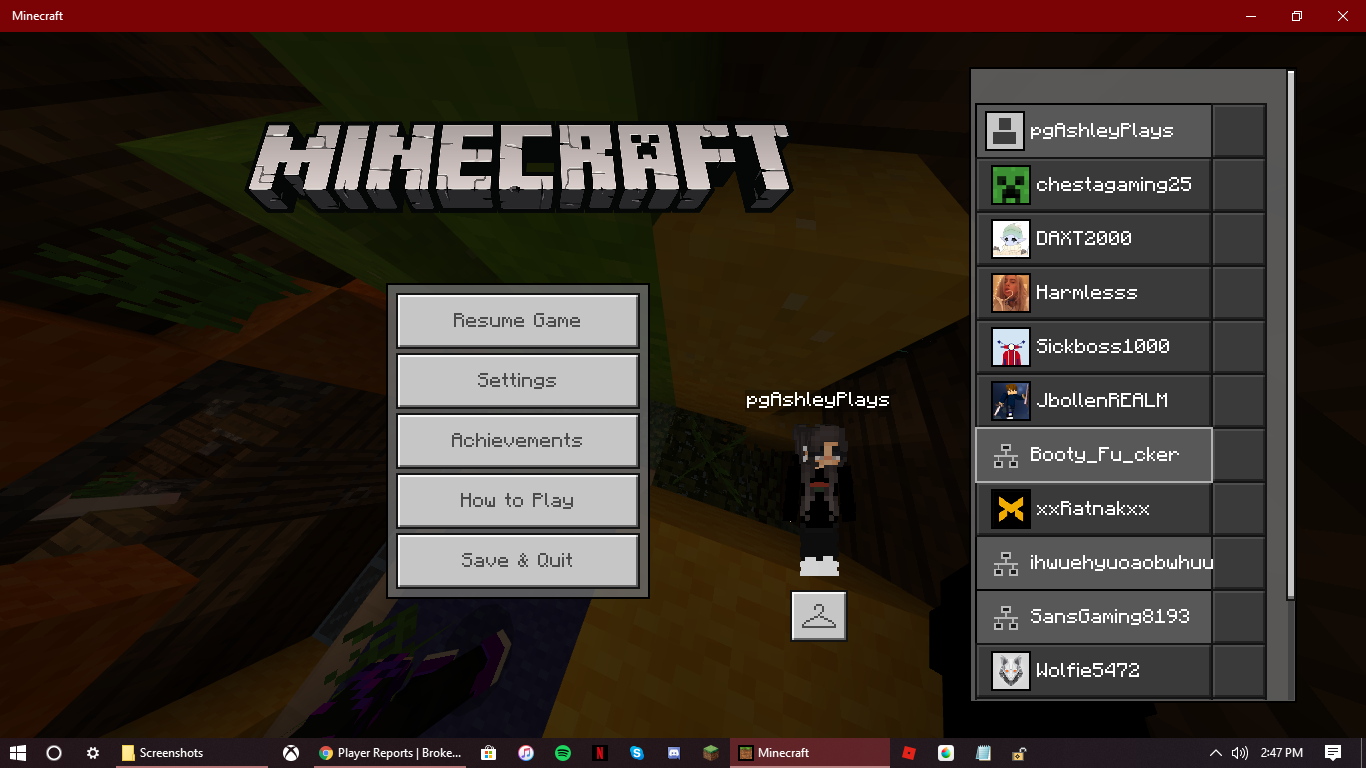
Task: Click JbollenREALM's avatar image
Action: [x=1011, y=401]
